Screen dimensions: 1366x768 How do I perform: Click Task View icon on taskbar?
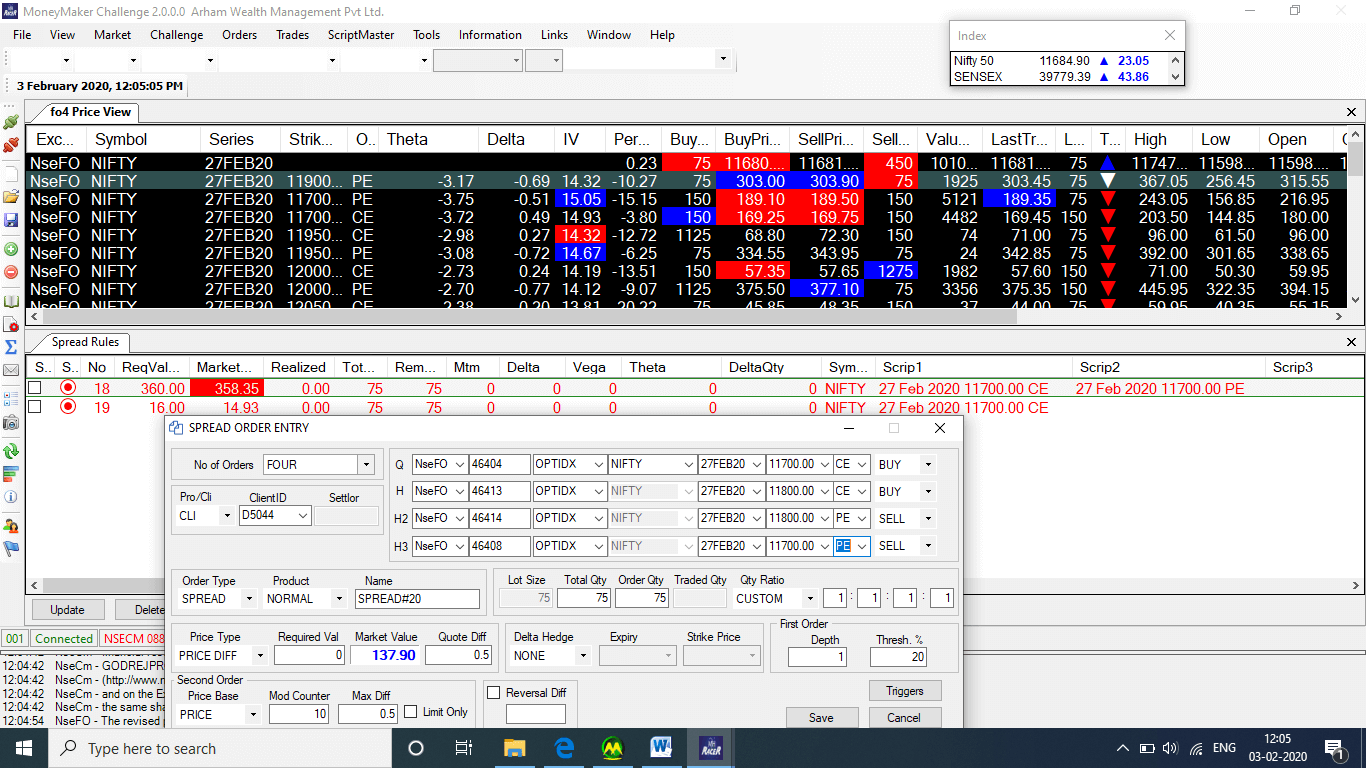[x=464, y=748]
